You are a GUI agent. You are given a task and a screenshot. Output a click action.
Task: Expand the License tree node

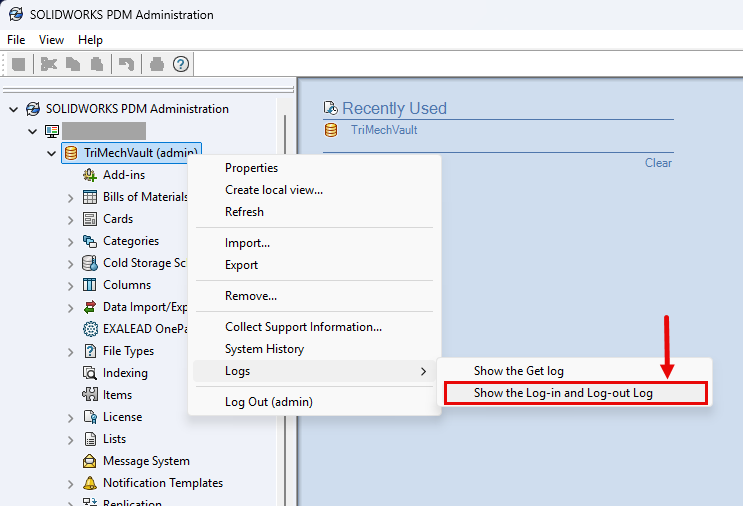click(x=71, y=417)
